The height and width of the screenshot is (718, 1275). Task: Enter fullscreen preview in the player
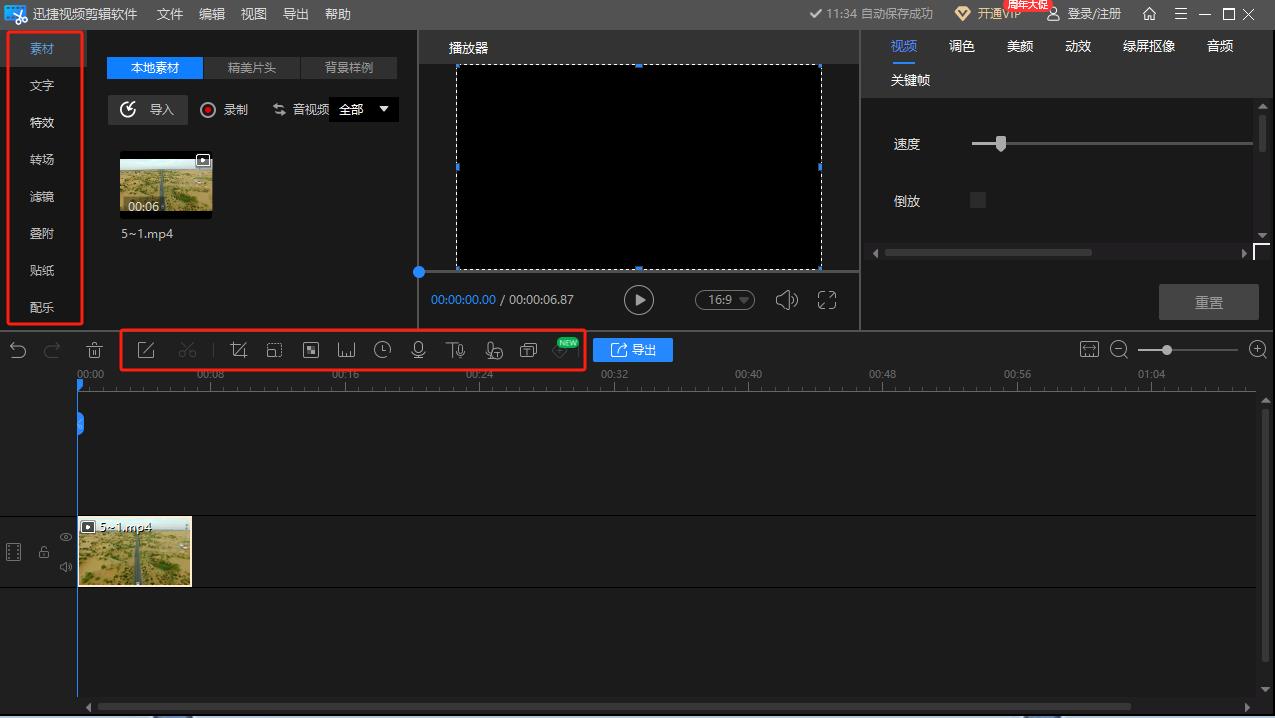point(827,300)
